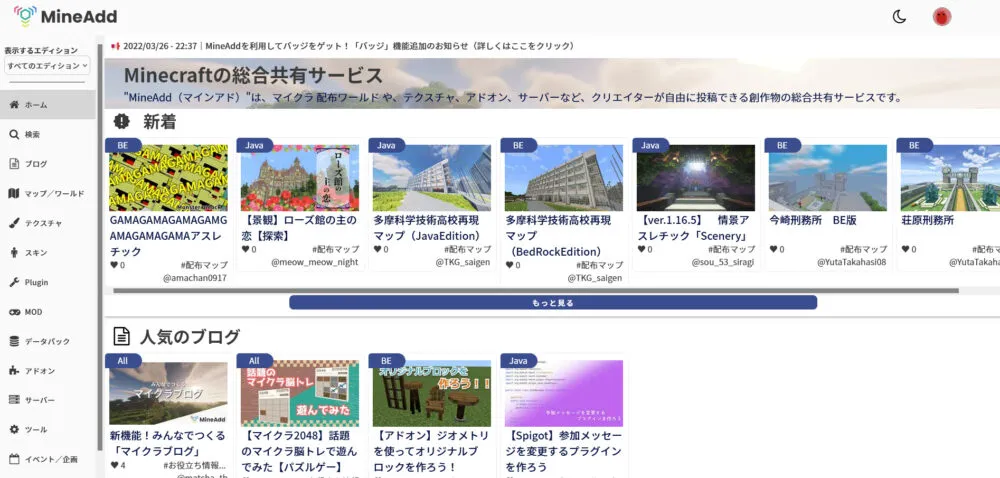Viewport: 1000px width, 478px height.
Task: Click the MOD gamepad icon in sidebar
Action: [x=14, y=312]
